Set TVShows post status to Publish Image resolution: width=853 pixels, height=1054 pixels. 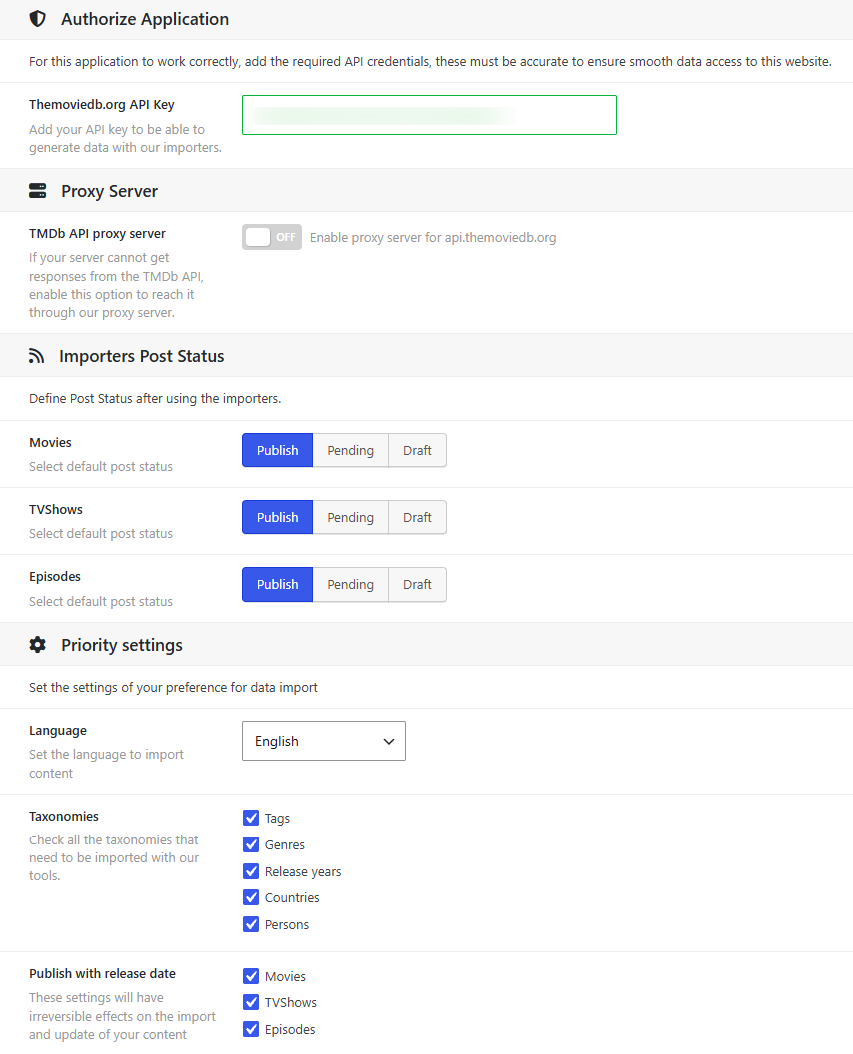coord(278,518)
